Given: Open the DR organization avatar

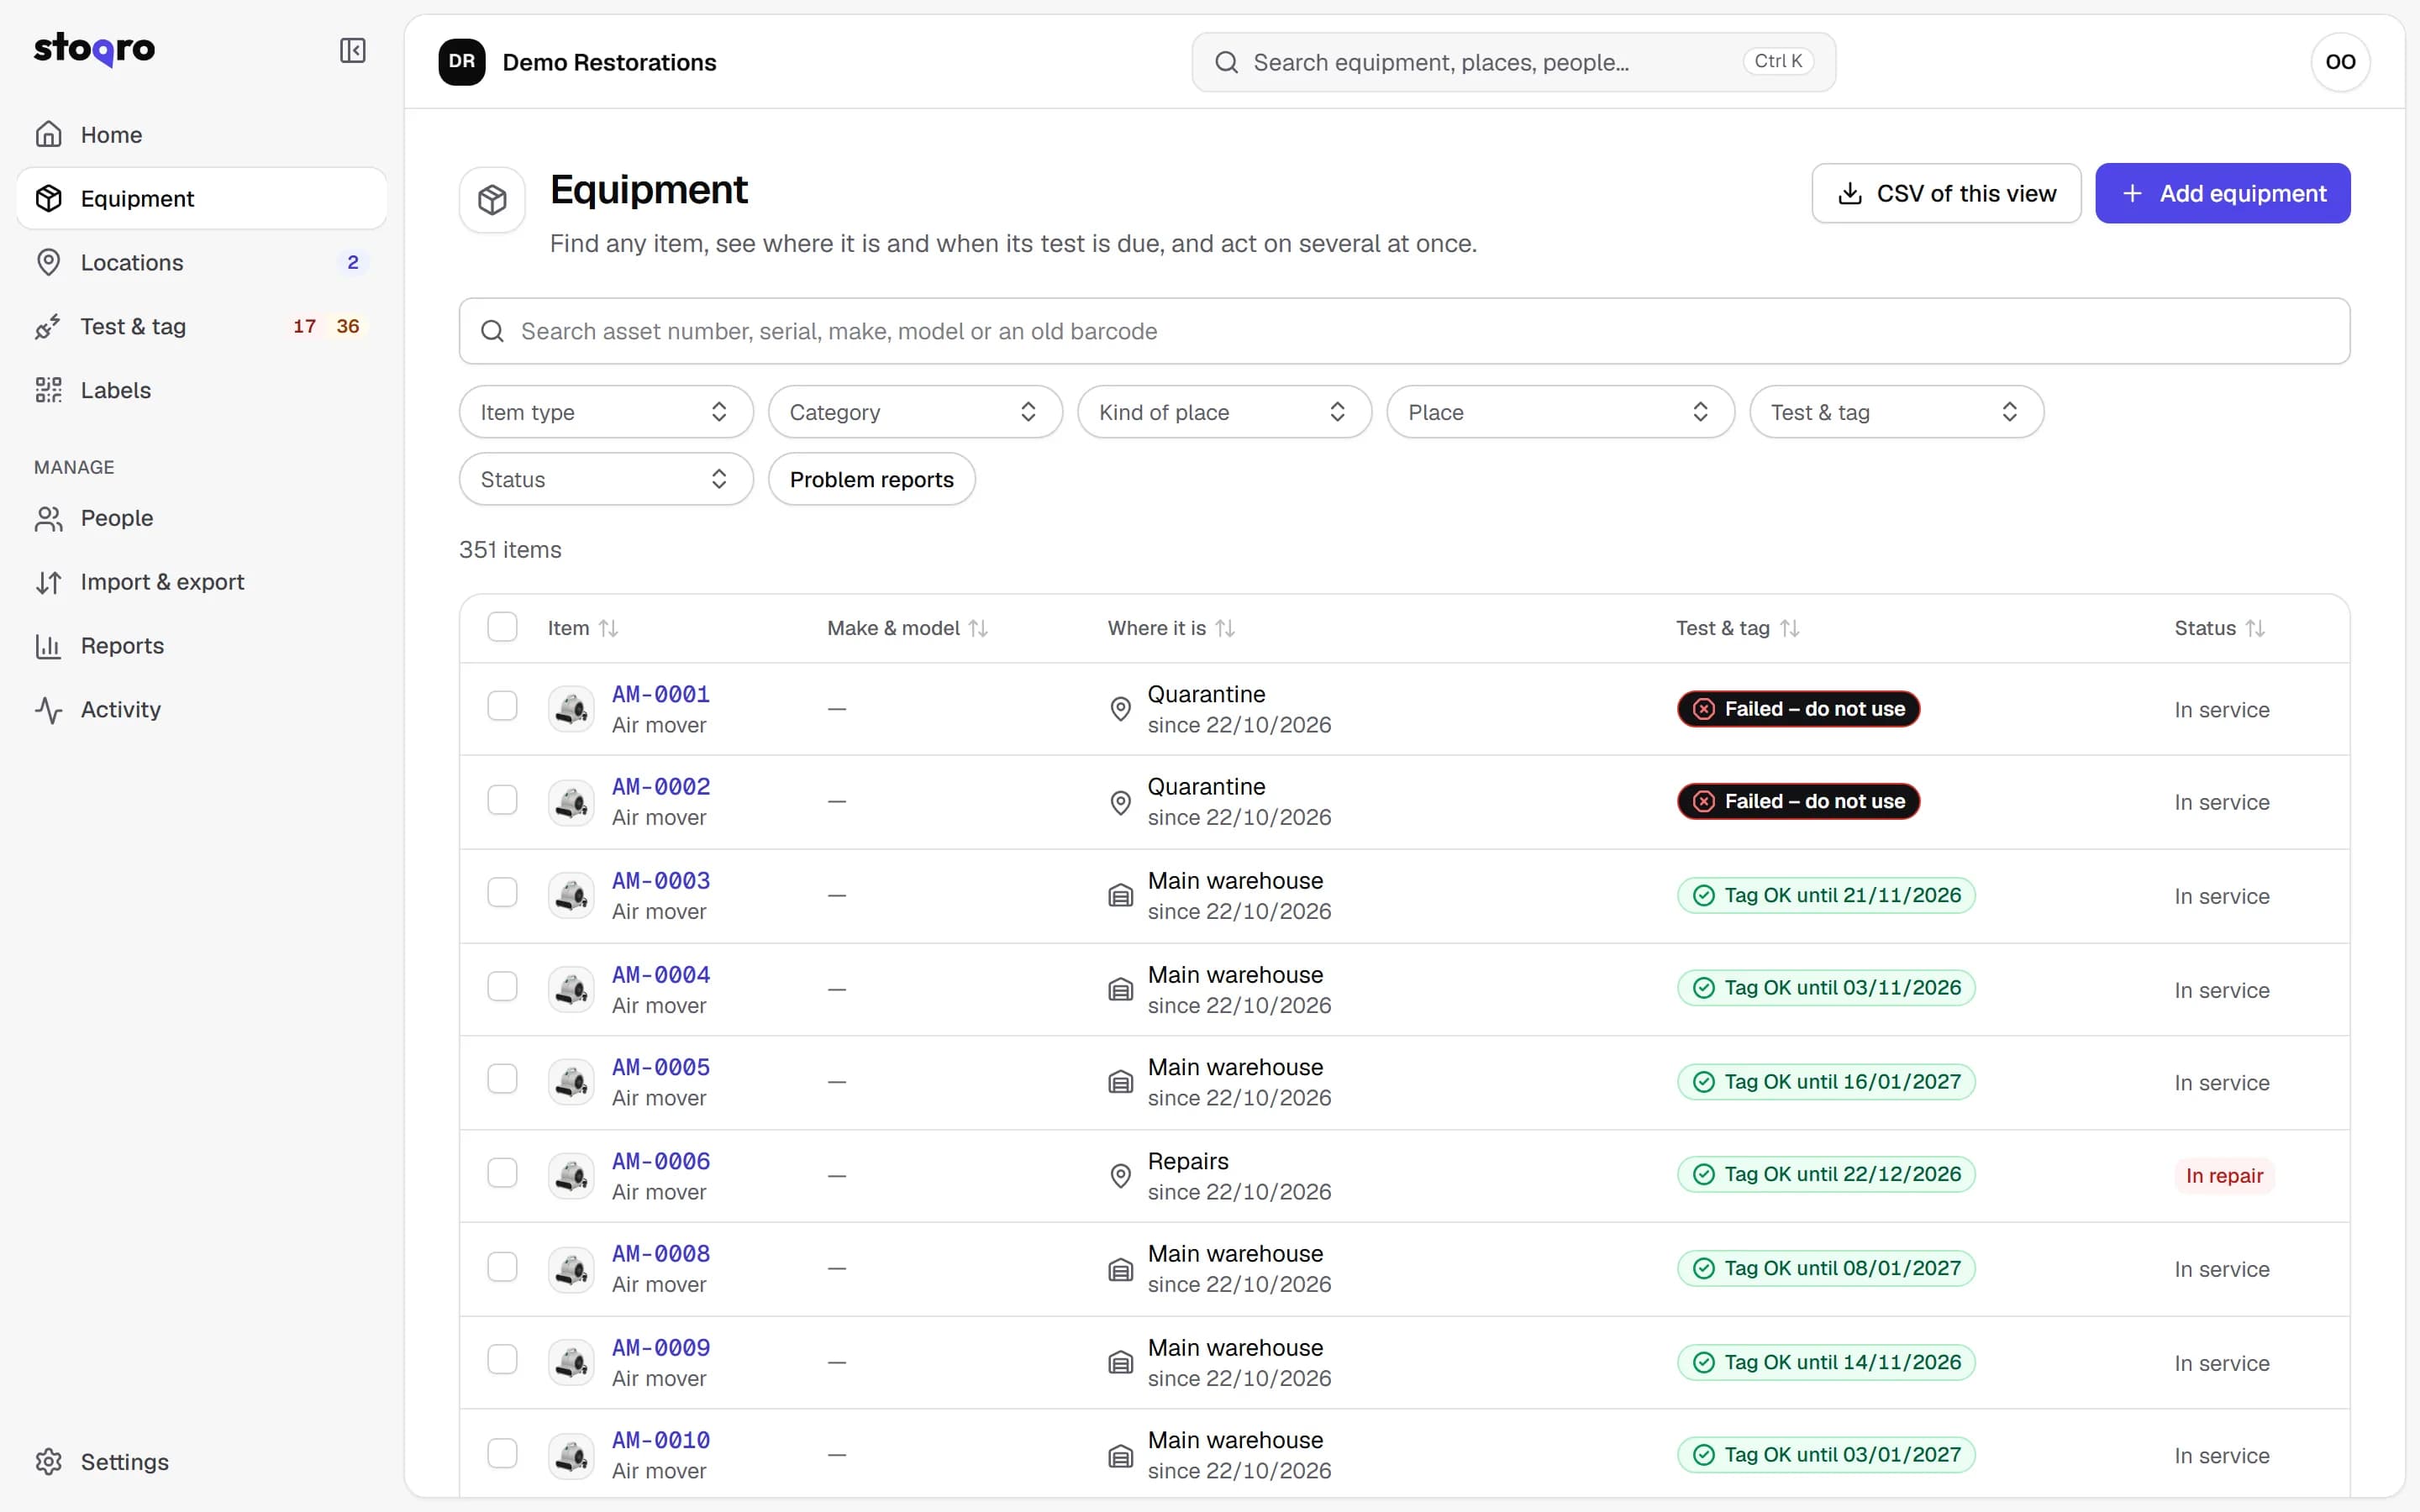Looking at the screenshot, I should 462,62.
